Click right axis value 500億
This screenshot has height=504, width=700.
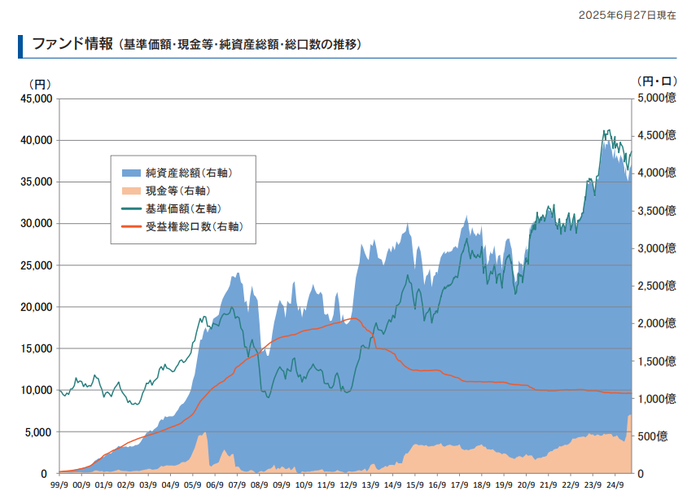click(653, 436)
